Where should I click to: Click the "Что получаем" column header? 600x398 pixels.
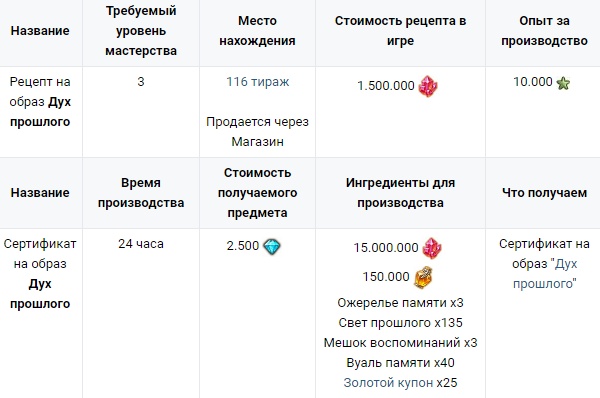pos(544,192)
